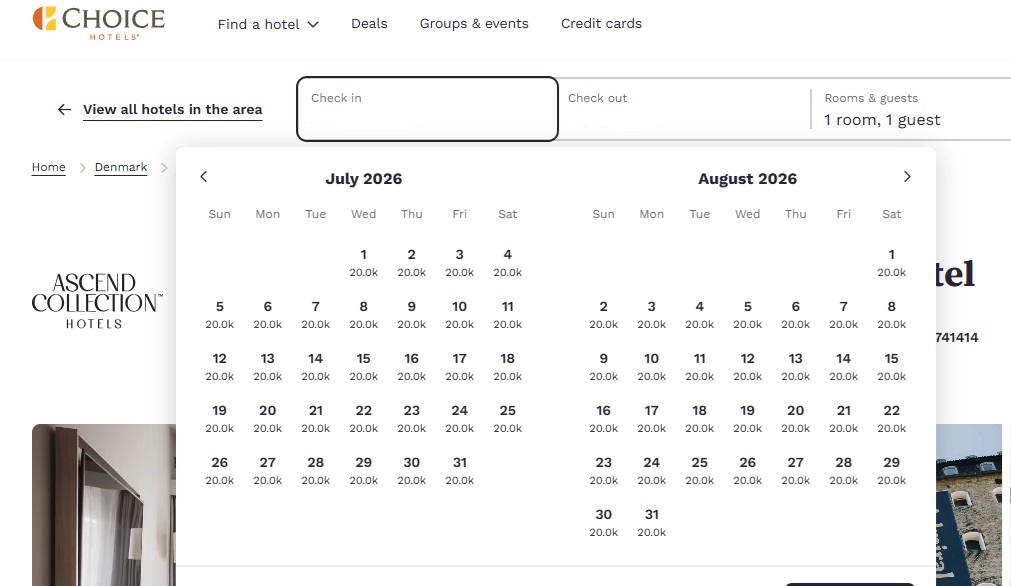Screen dimensions: 1011x586
Task: Select August 14, 2026
Action: [843, 367]
